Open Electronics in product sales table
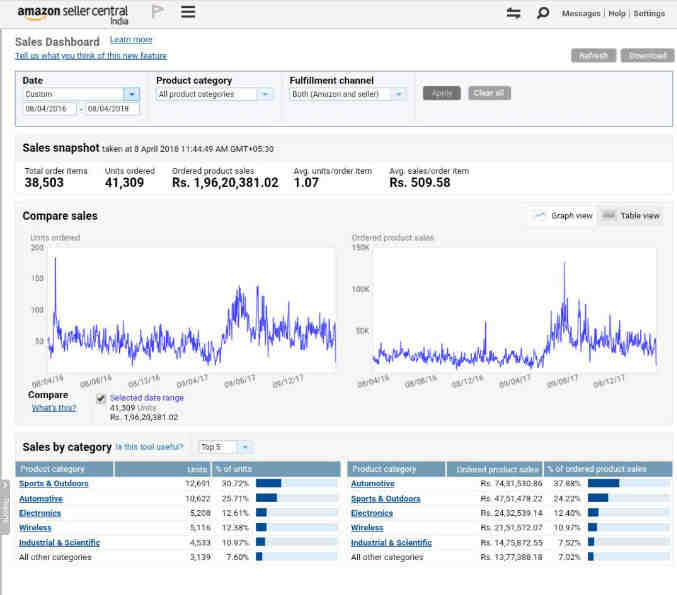The height and width of the screenshot is (595, 677). pyautogui.click(x=372, y=513)
